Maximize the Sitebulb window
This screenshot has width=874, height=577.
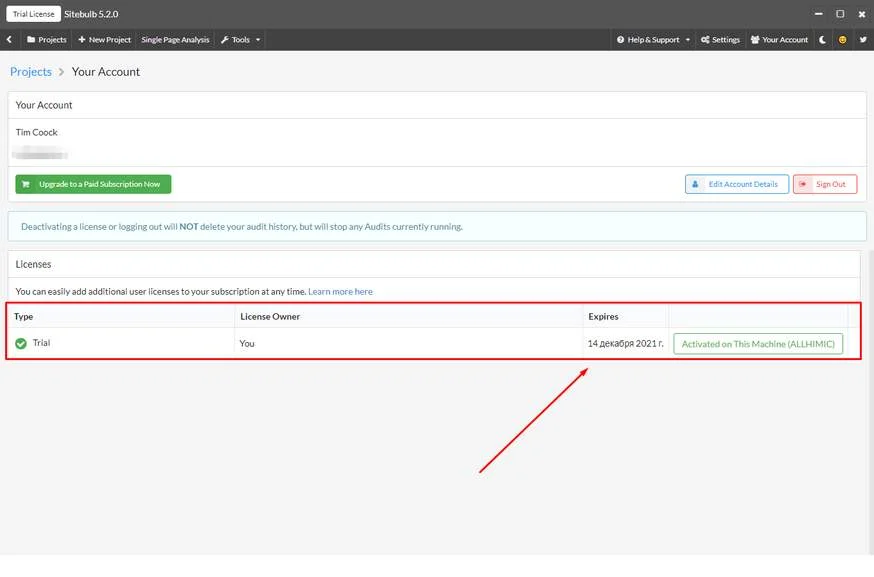(x=840, y=14)
